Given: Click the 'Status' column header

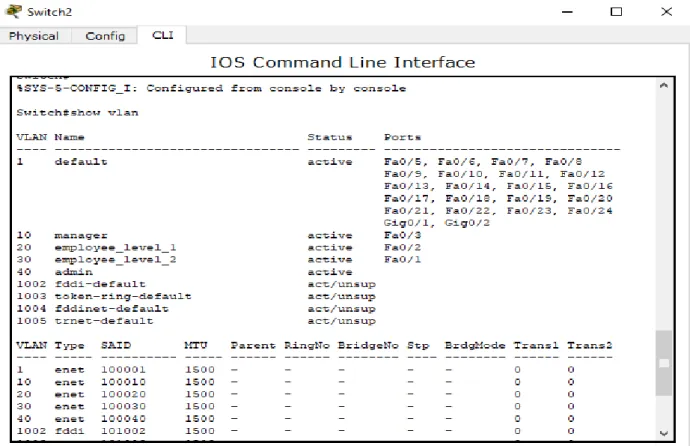Looking at the screenshot, I should (x=330, y=137).
